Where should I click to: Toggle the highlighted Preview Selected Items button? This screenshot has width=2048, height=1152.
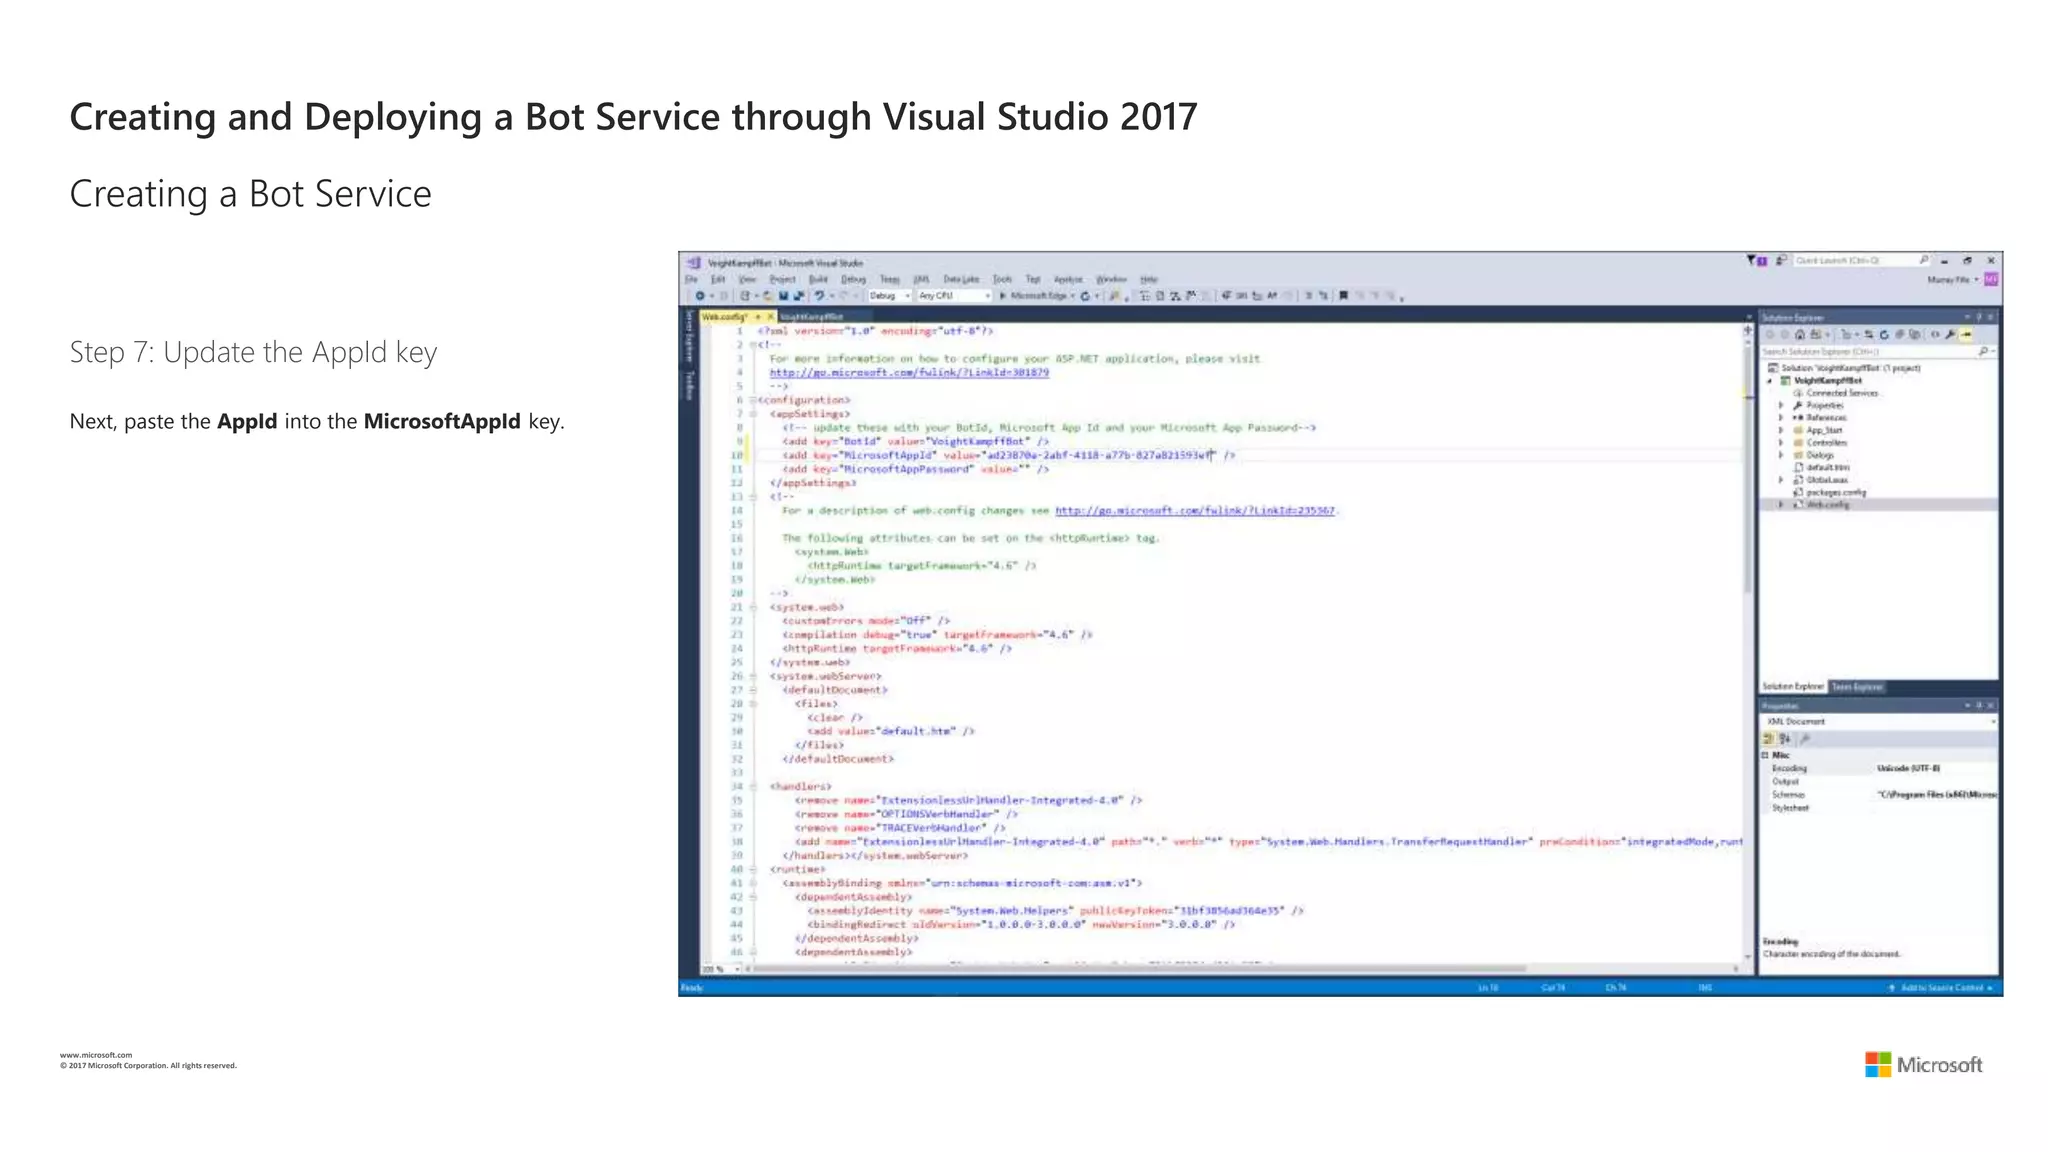coord(1966,335)
